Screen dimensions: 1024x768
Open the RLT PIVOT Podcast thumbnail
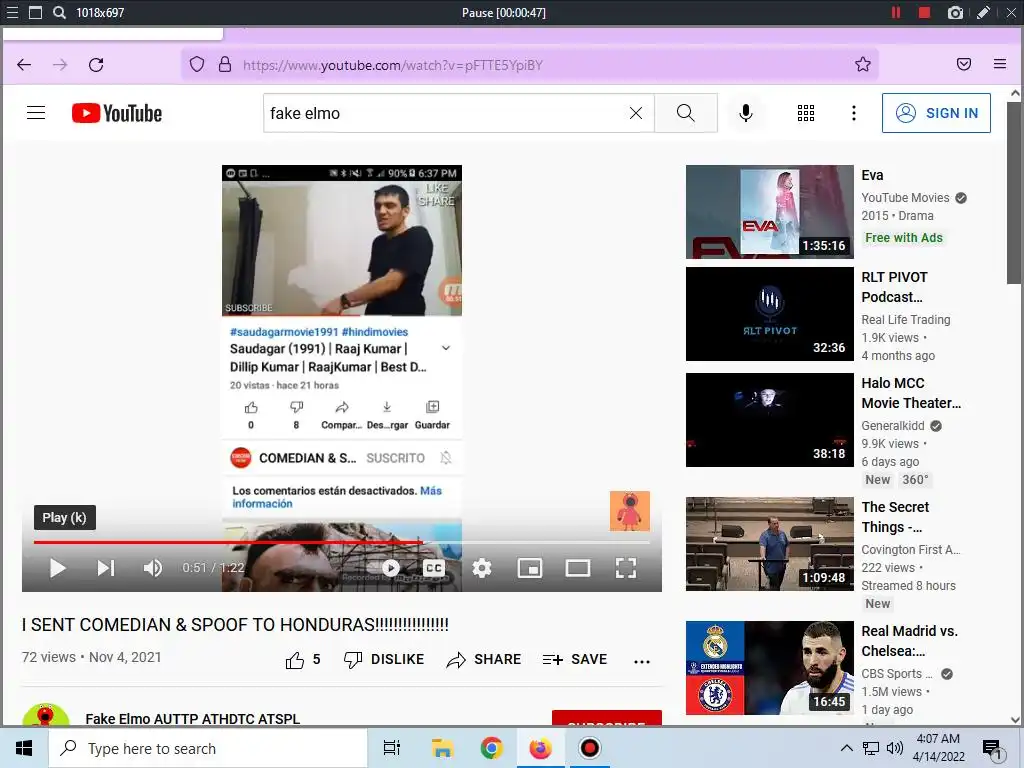point(769,313)
